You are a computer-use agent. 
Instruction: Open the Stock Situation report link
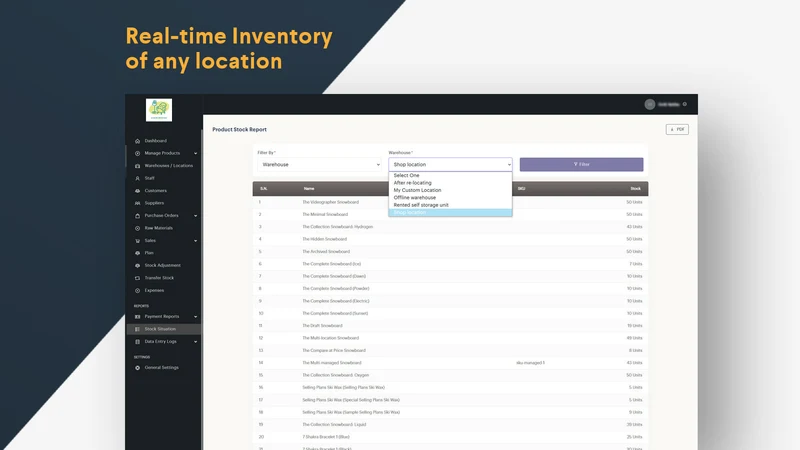pos(160,329)
